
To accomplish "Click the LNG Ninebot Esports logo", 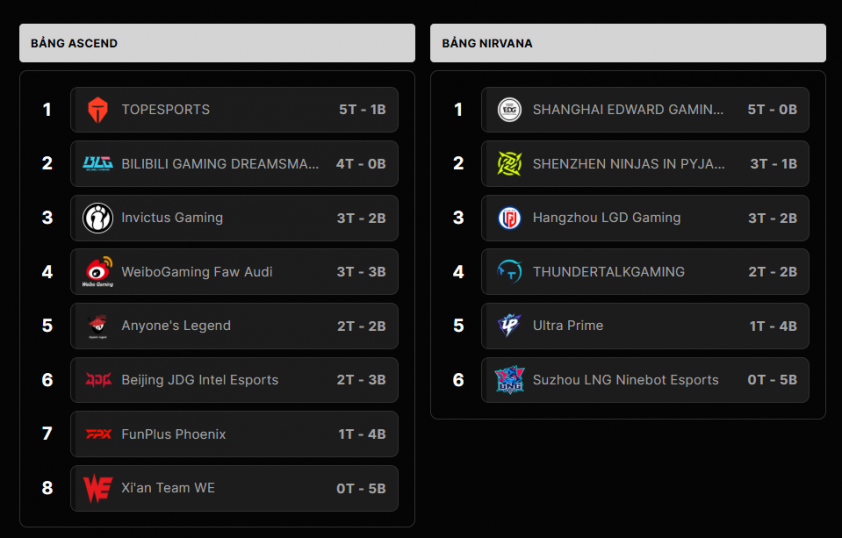I will [509, 380].
